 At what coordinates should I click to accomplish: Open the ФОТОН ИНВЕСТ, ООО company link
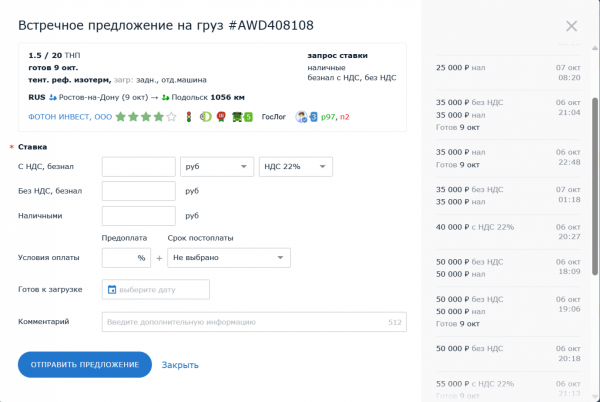coord(70,117)
